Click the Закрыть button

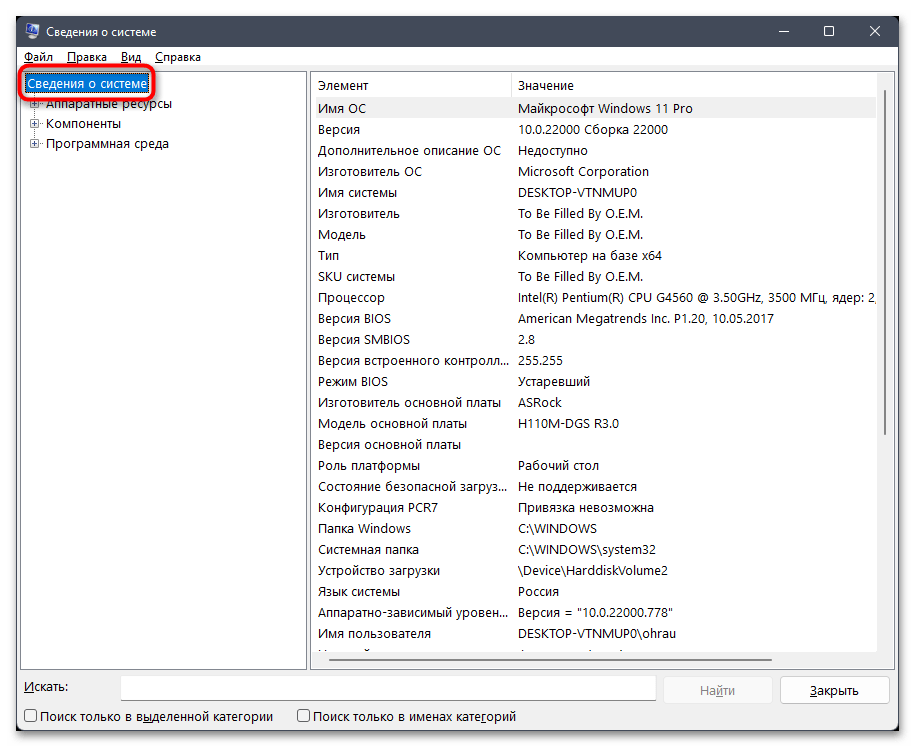834,690
